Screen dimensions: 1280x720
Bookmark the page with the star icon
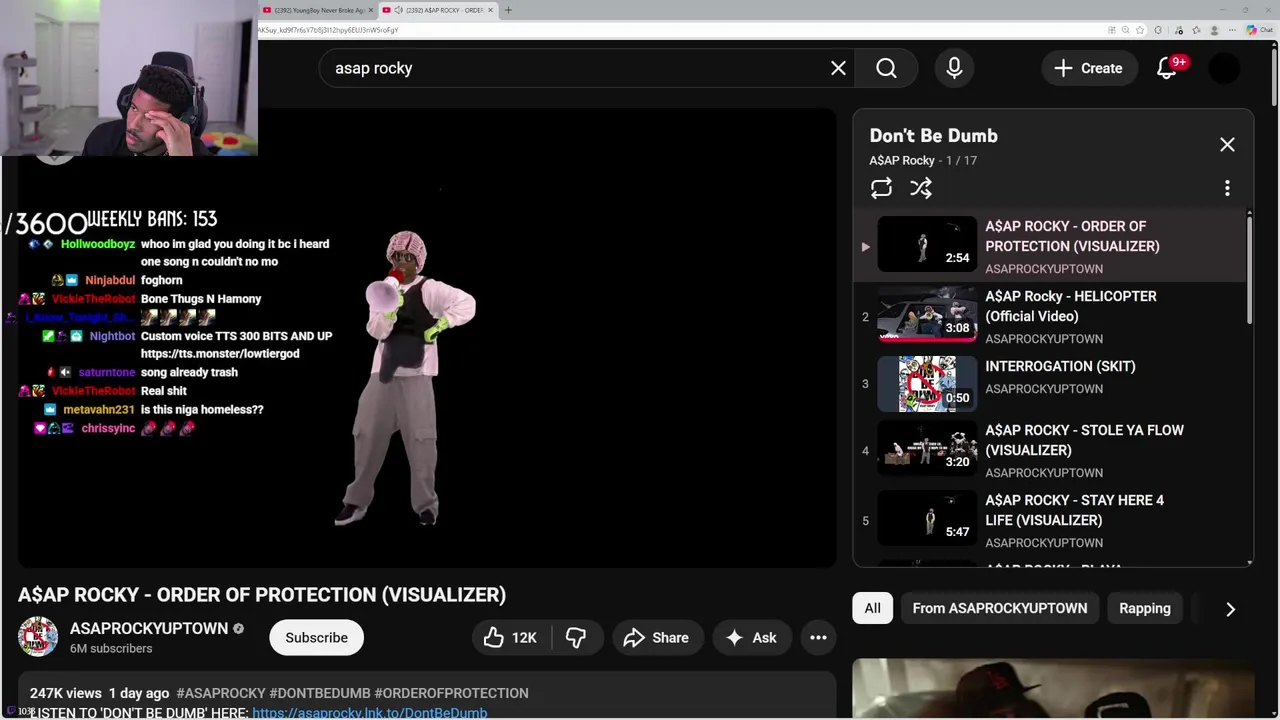[x=1140, y=30]
